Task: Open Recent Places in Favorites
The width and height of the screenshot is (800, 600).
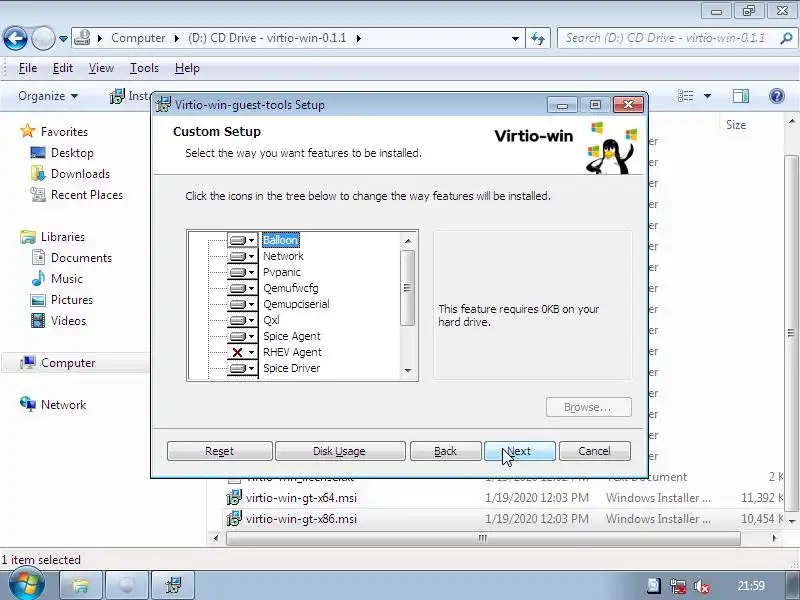Action: coord(87,194)
